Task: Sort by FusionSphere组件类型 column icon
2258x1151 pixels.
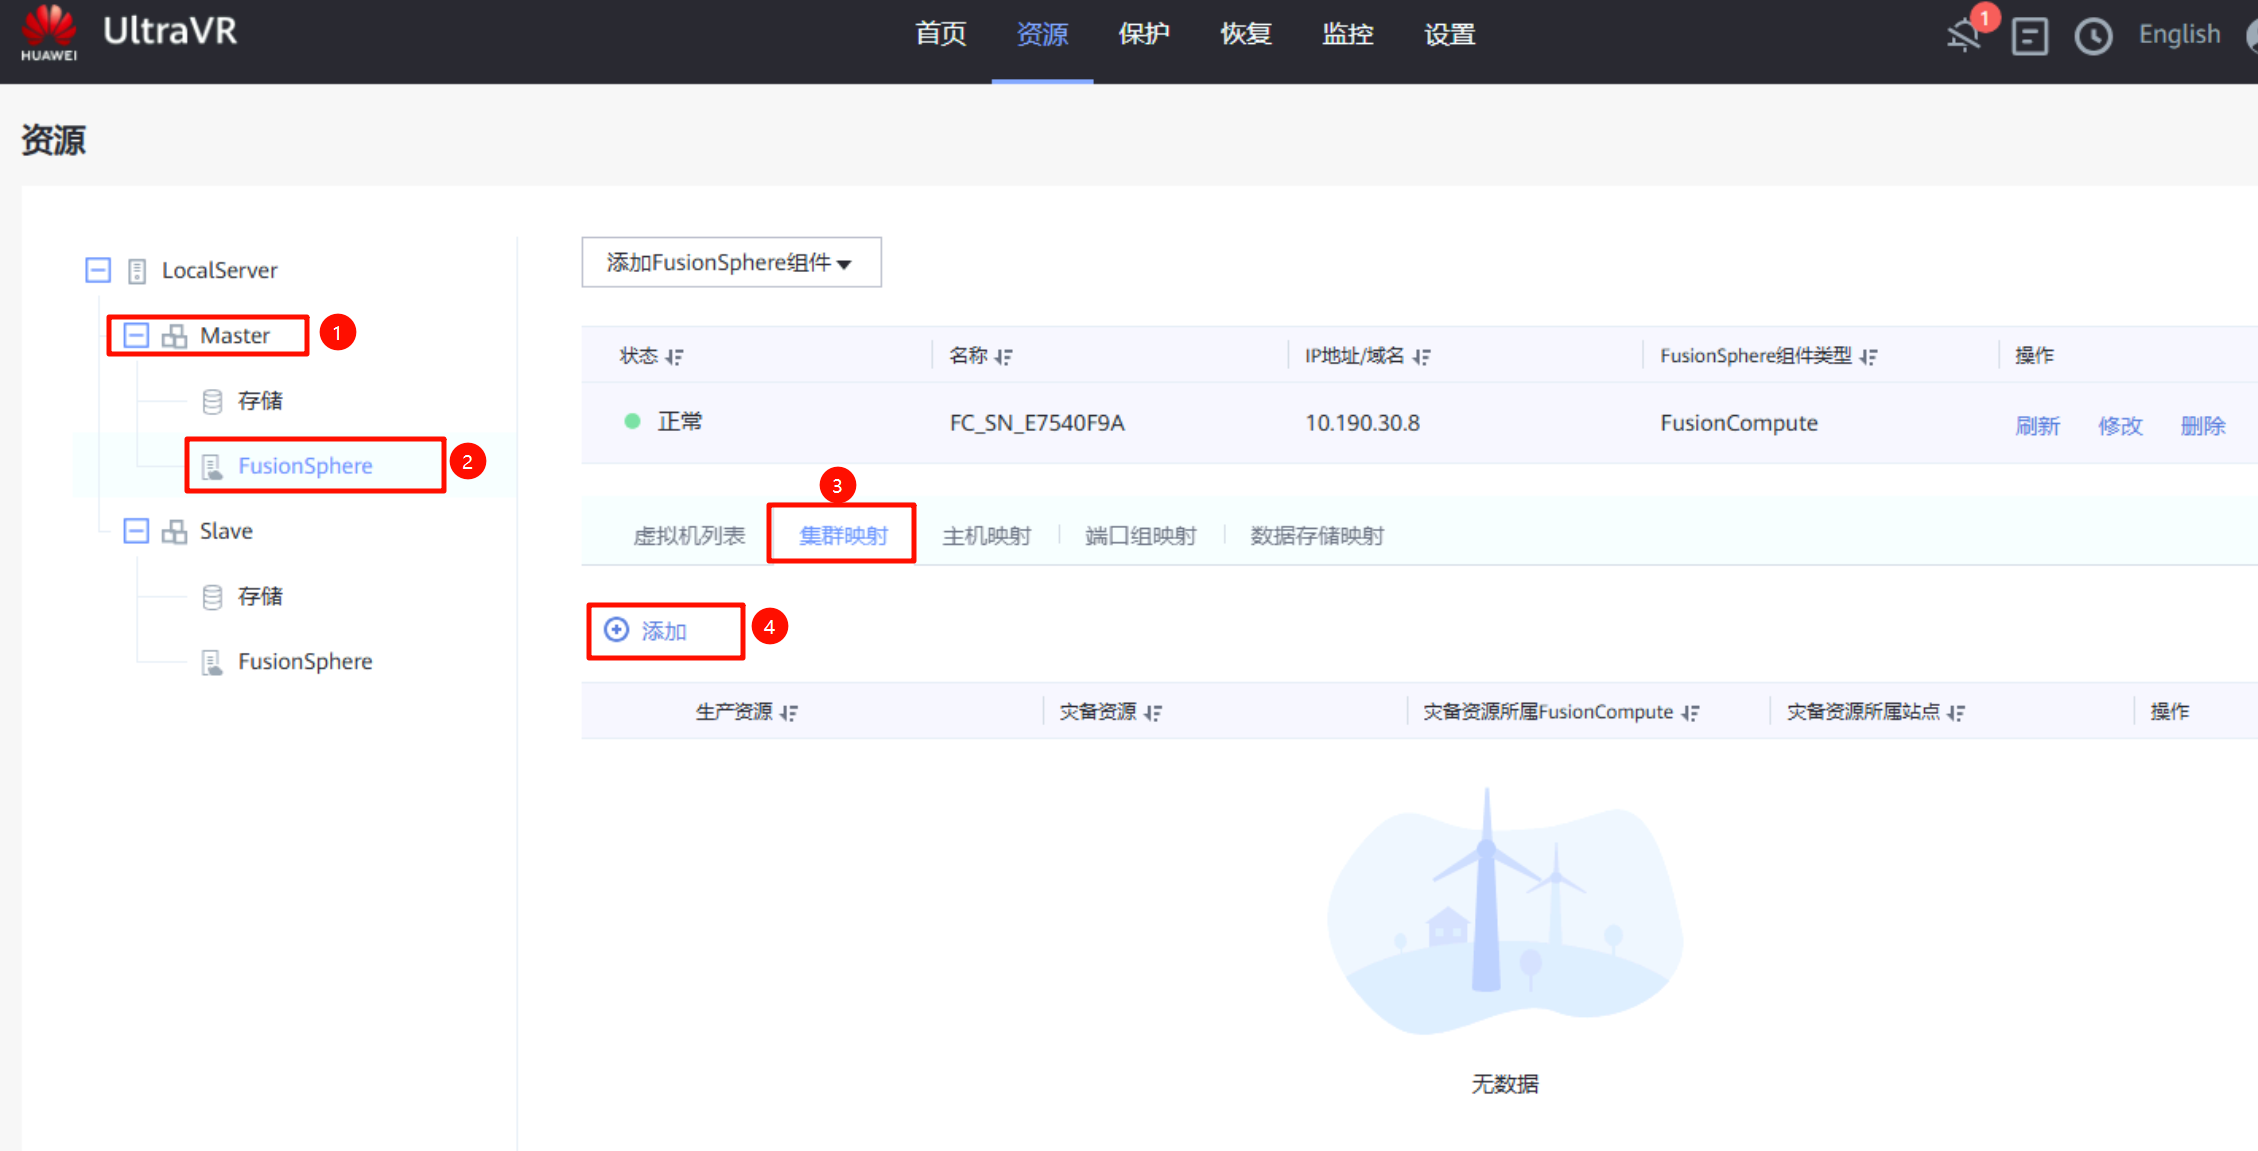Action: coord(1868,357)
